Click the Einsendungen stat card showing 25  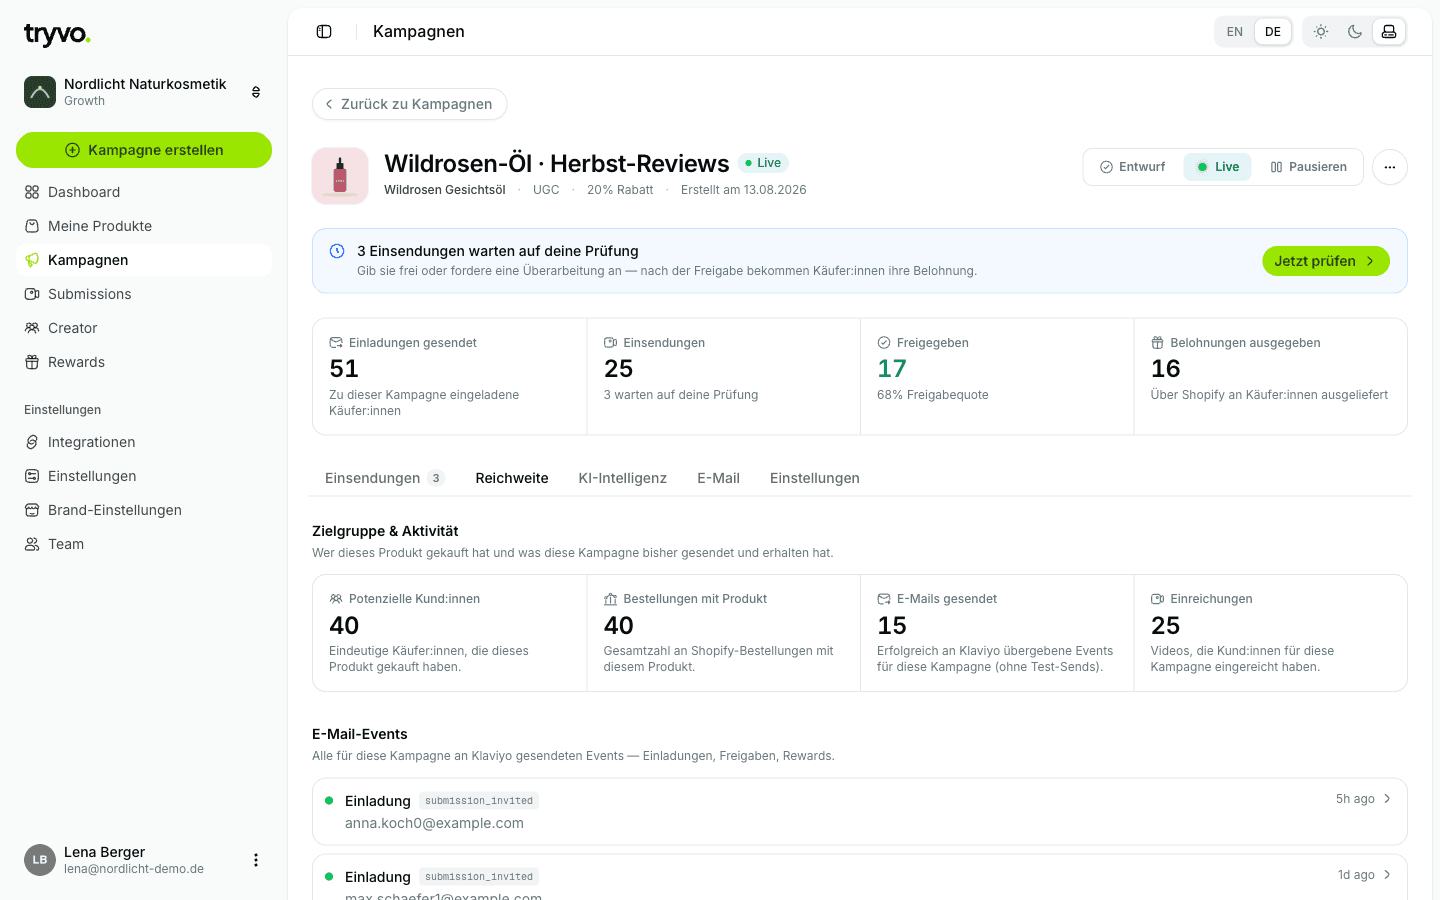tap(723, 377)
